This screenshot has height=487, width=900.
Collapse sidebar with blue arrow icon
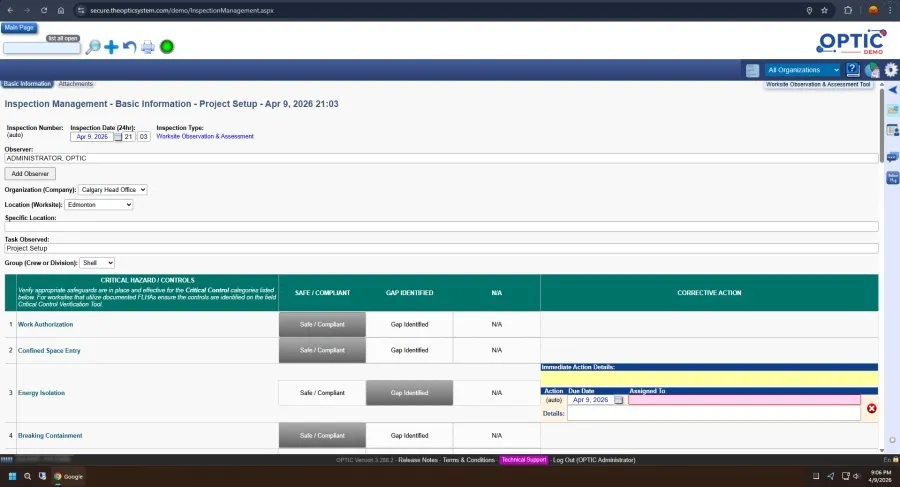[x=893, y=90]
